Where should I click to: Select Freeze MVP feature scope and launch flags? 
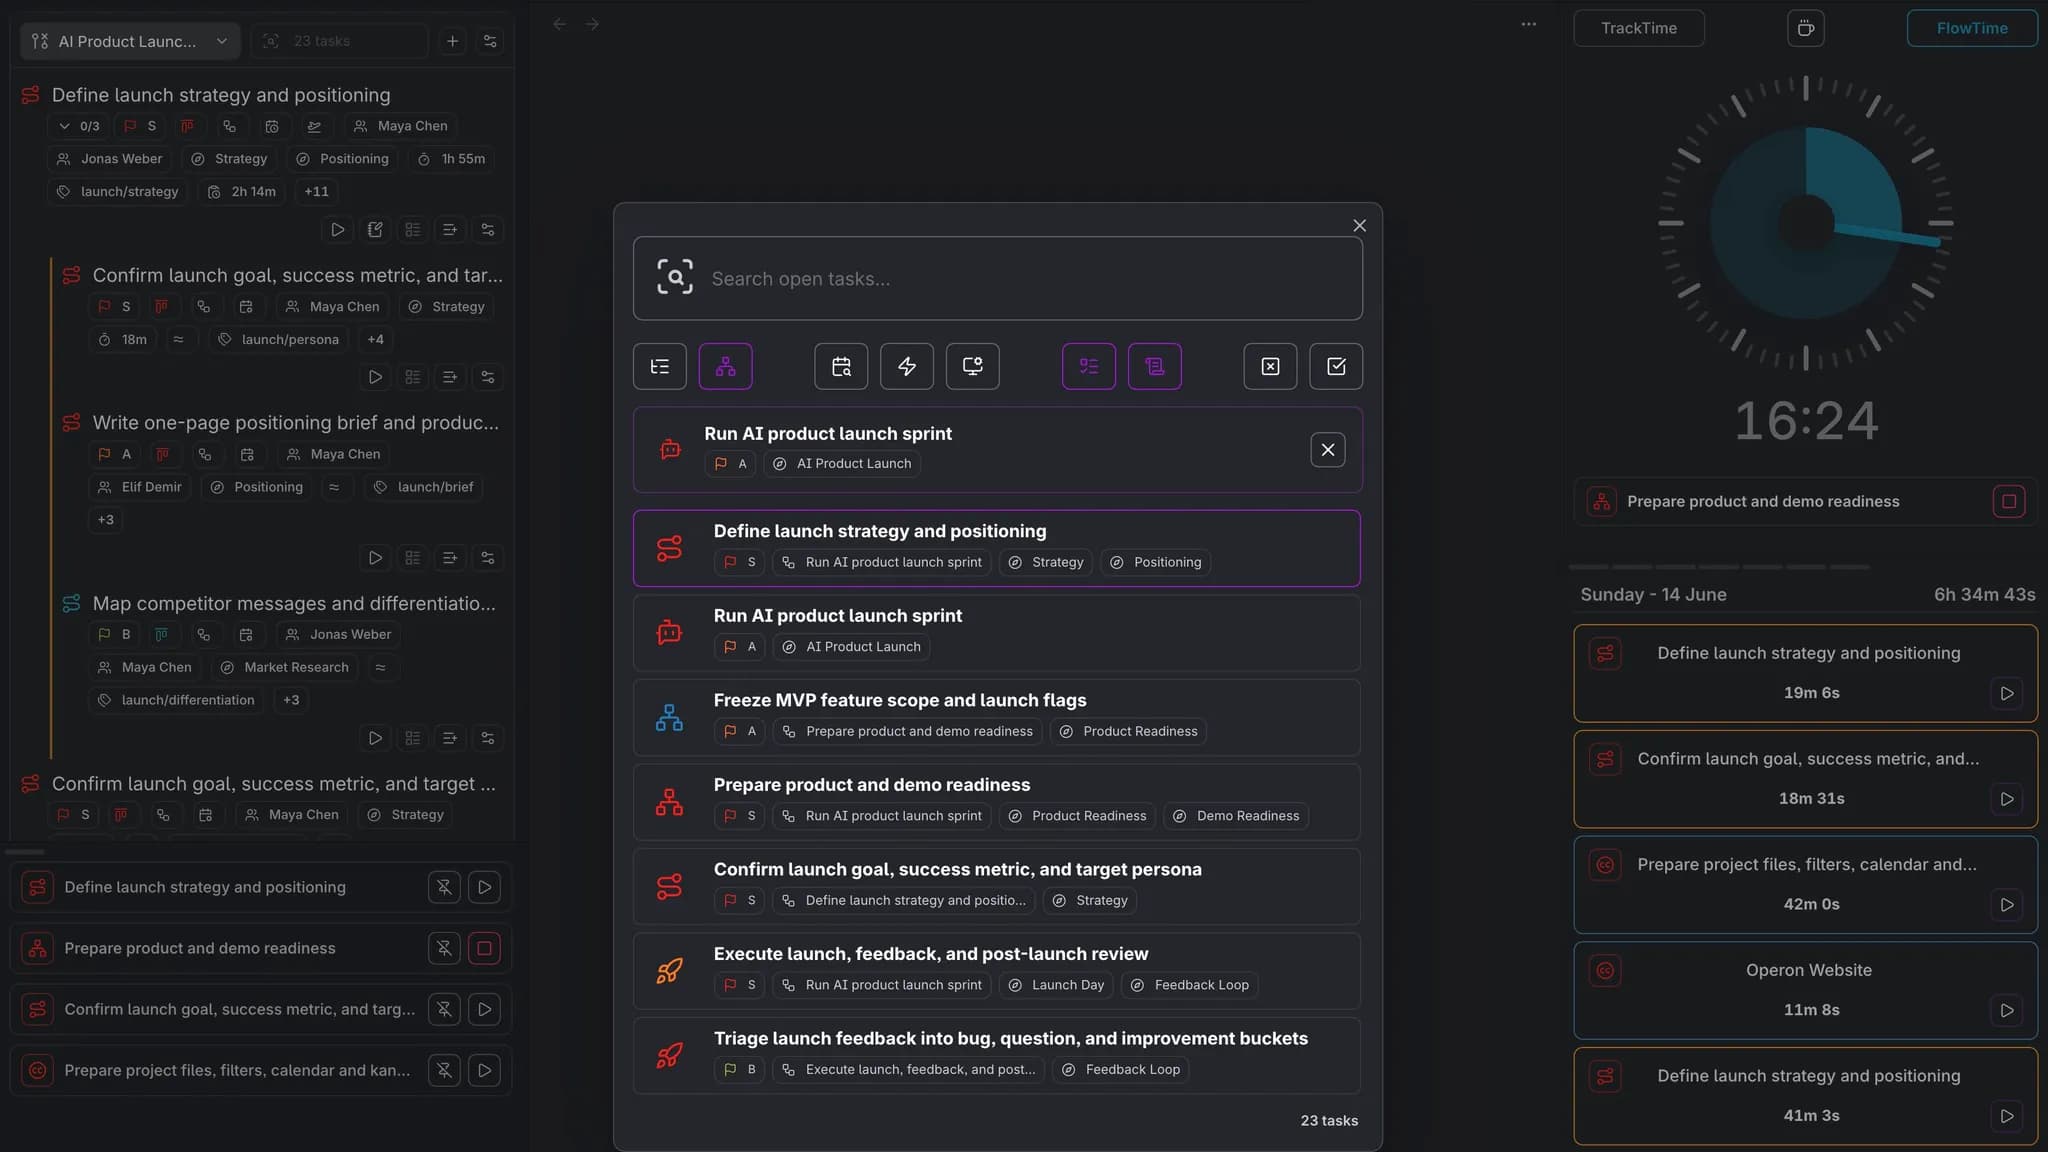(997, 717)
